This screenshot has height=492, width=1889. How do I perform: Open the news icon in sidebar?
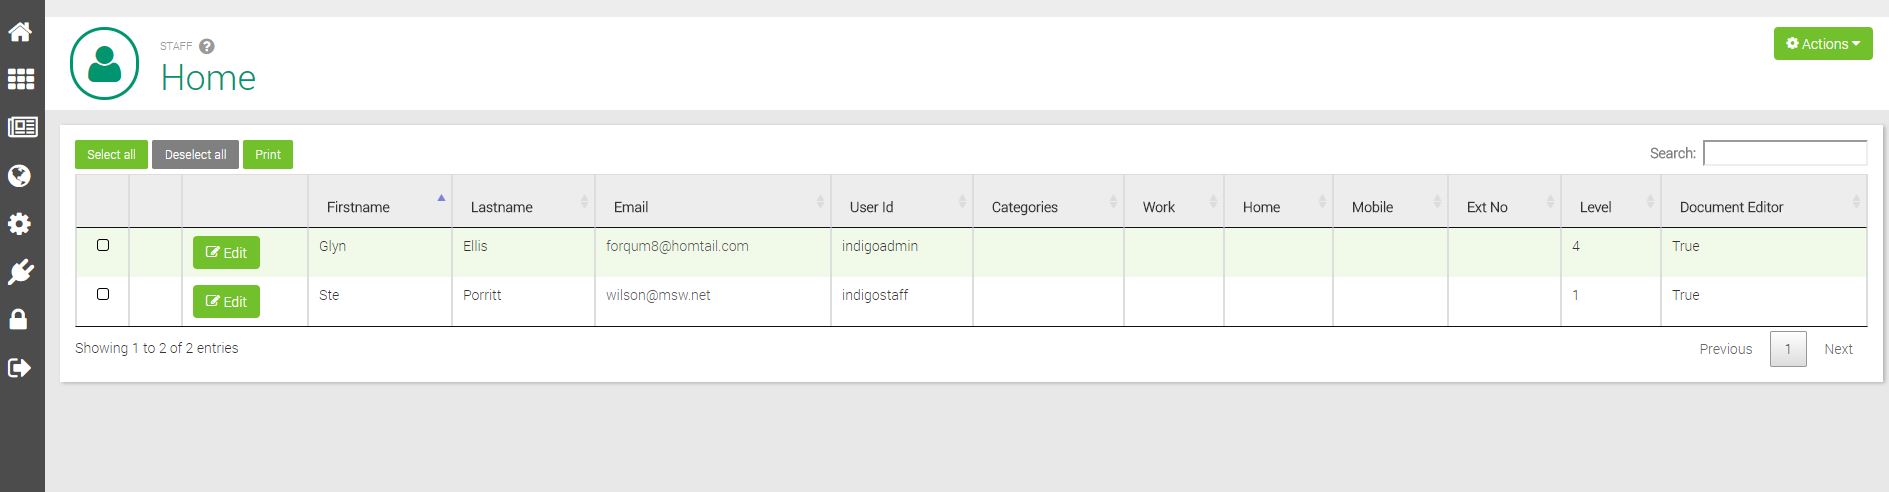pyautogui.click(x=22, y=127)
